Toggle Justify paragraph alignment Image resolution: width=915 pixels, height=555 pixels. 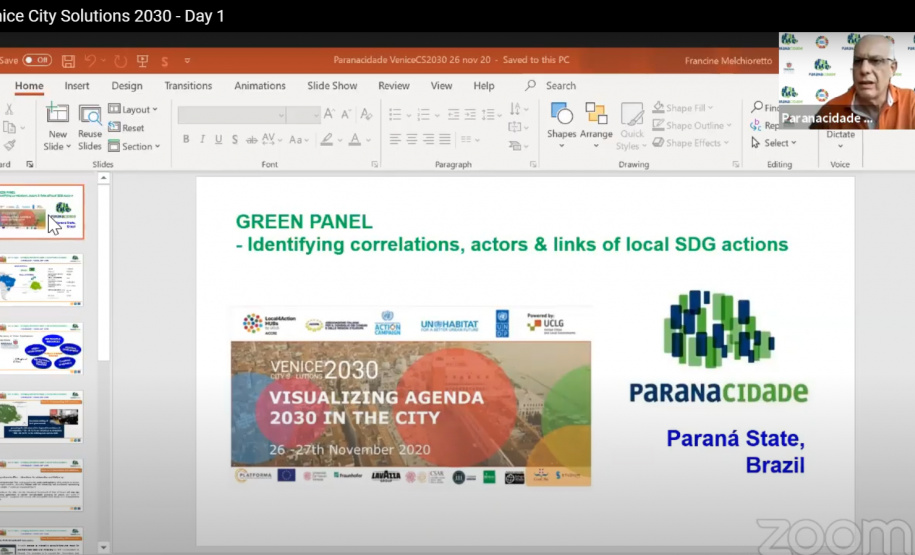click(445, 139)
